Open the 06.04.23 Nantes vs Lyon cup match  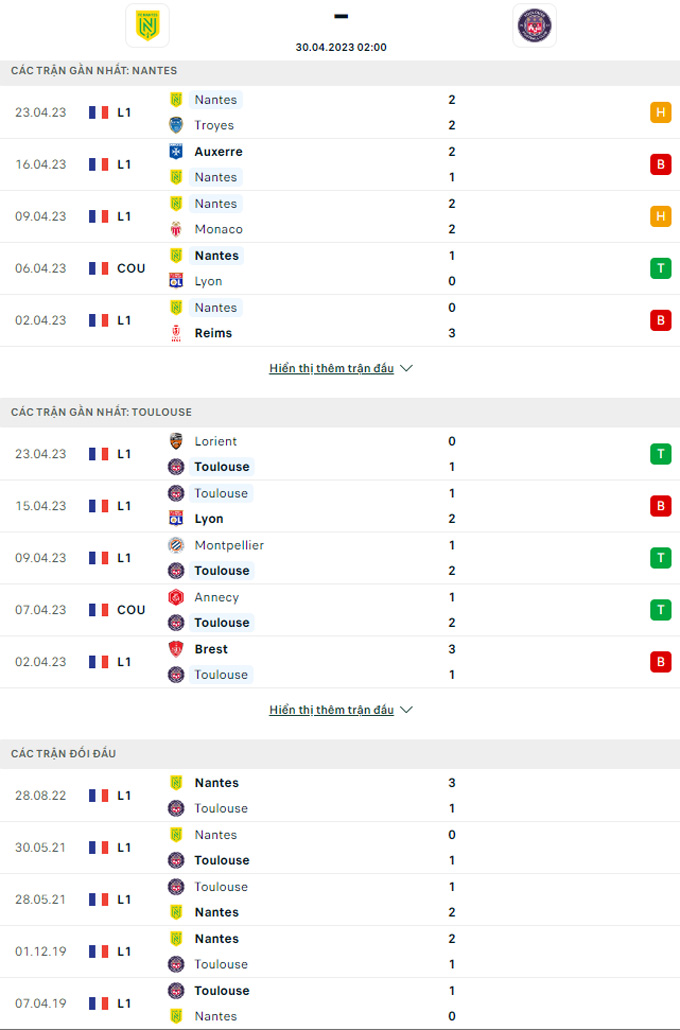340,269
